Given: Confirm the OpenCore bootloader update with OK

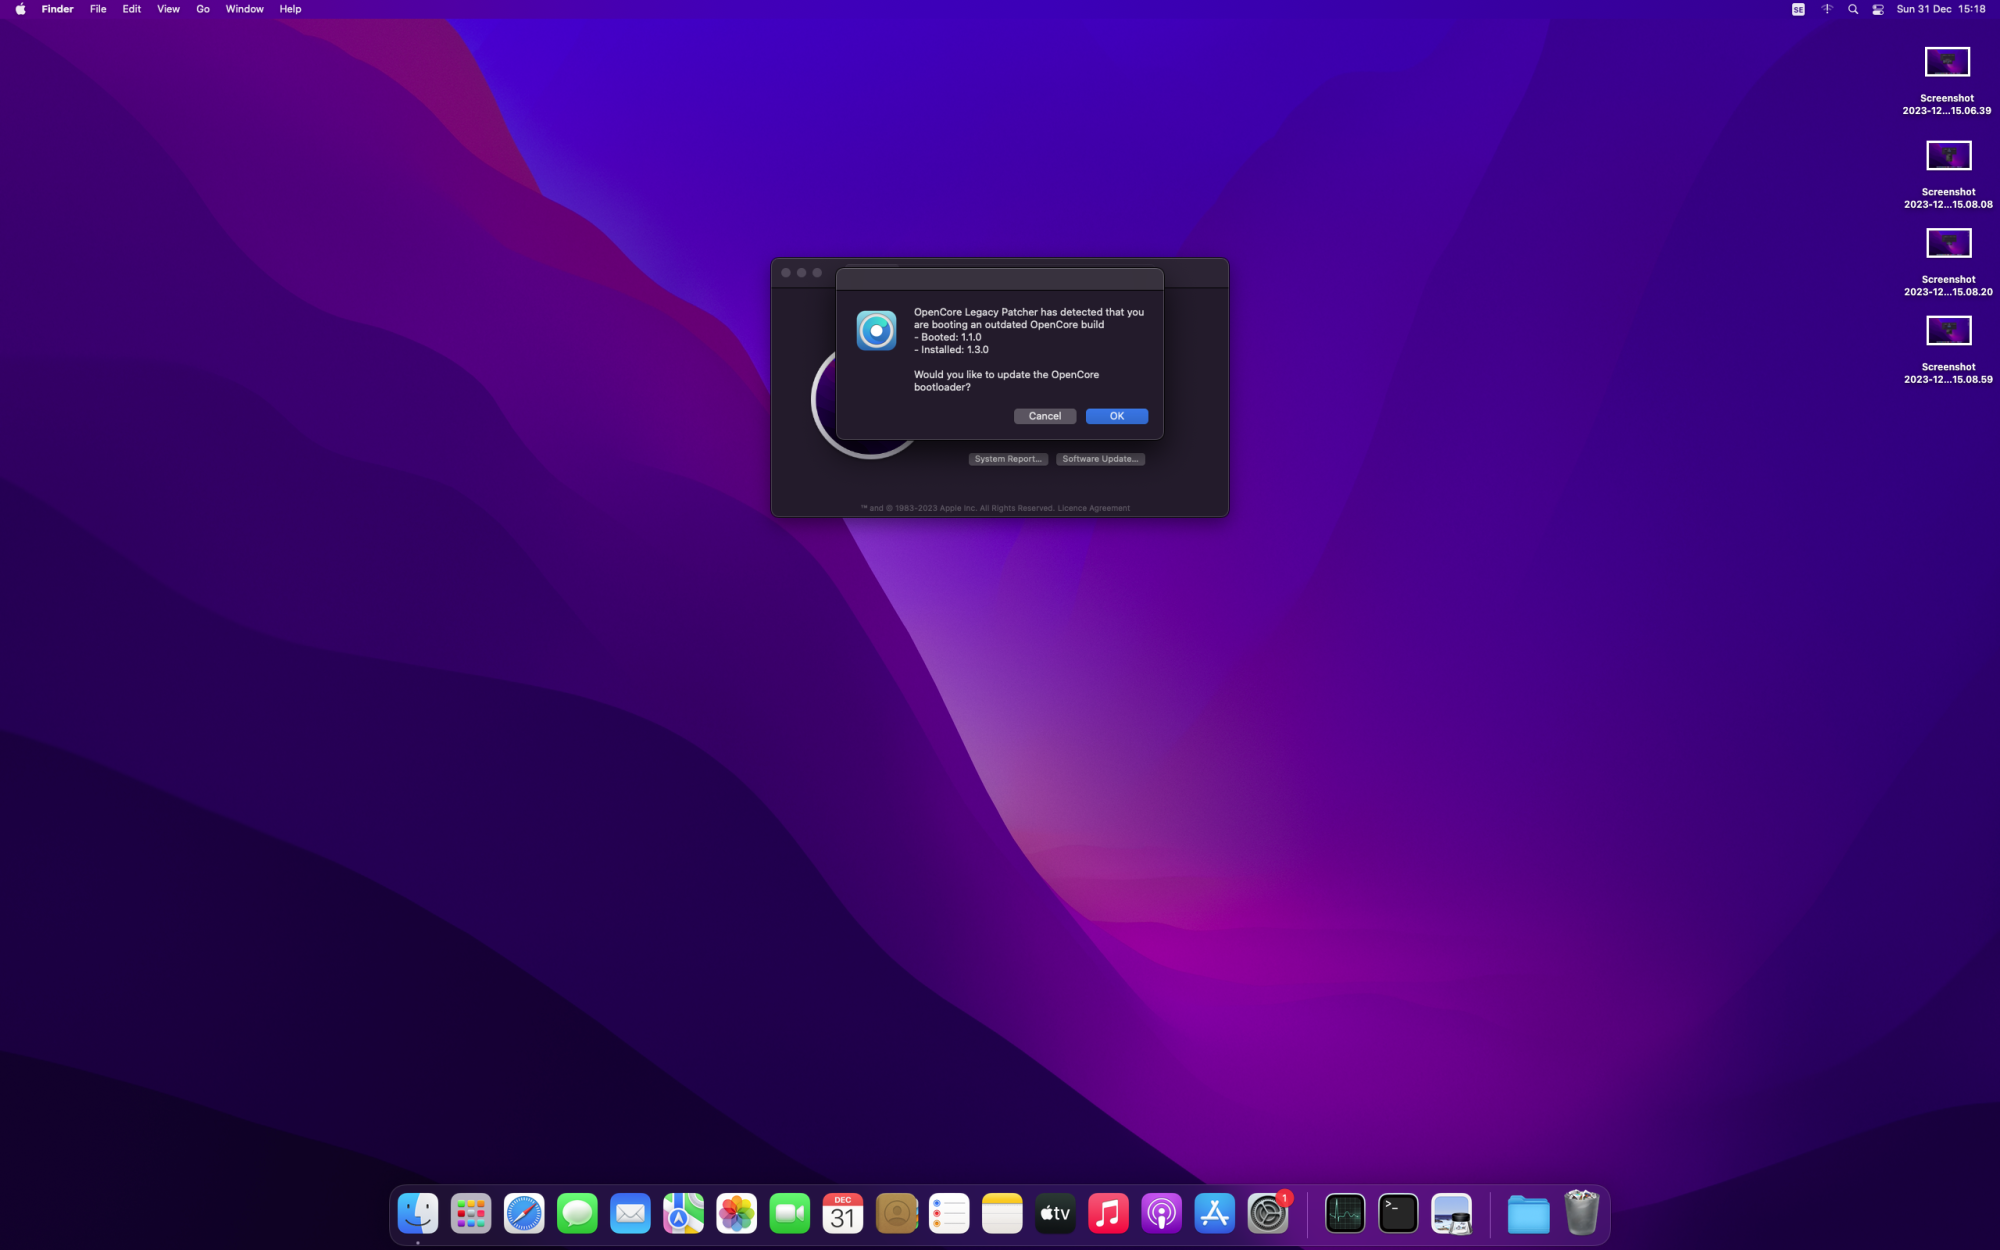Looking at the screenshot, I should tap(1116, 416).
